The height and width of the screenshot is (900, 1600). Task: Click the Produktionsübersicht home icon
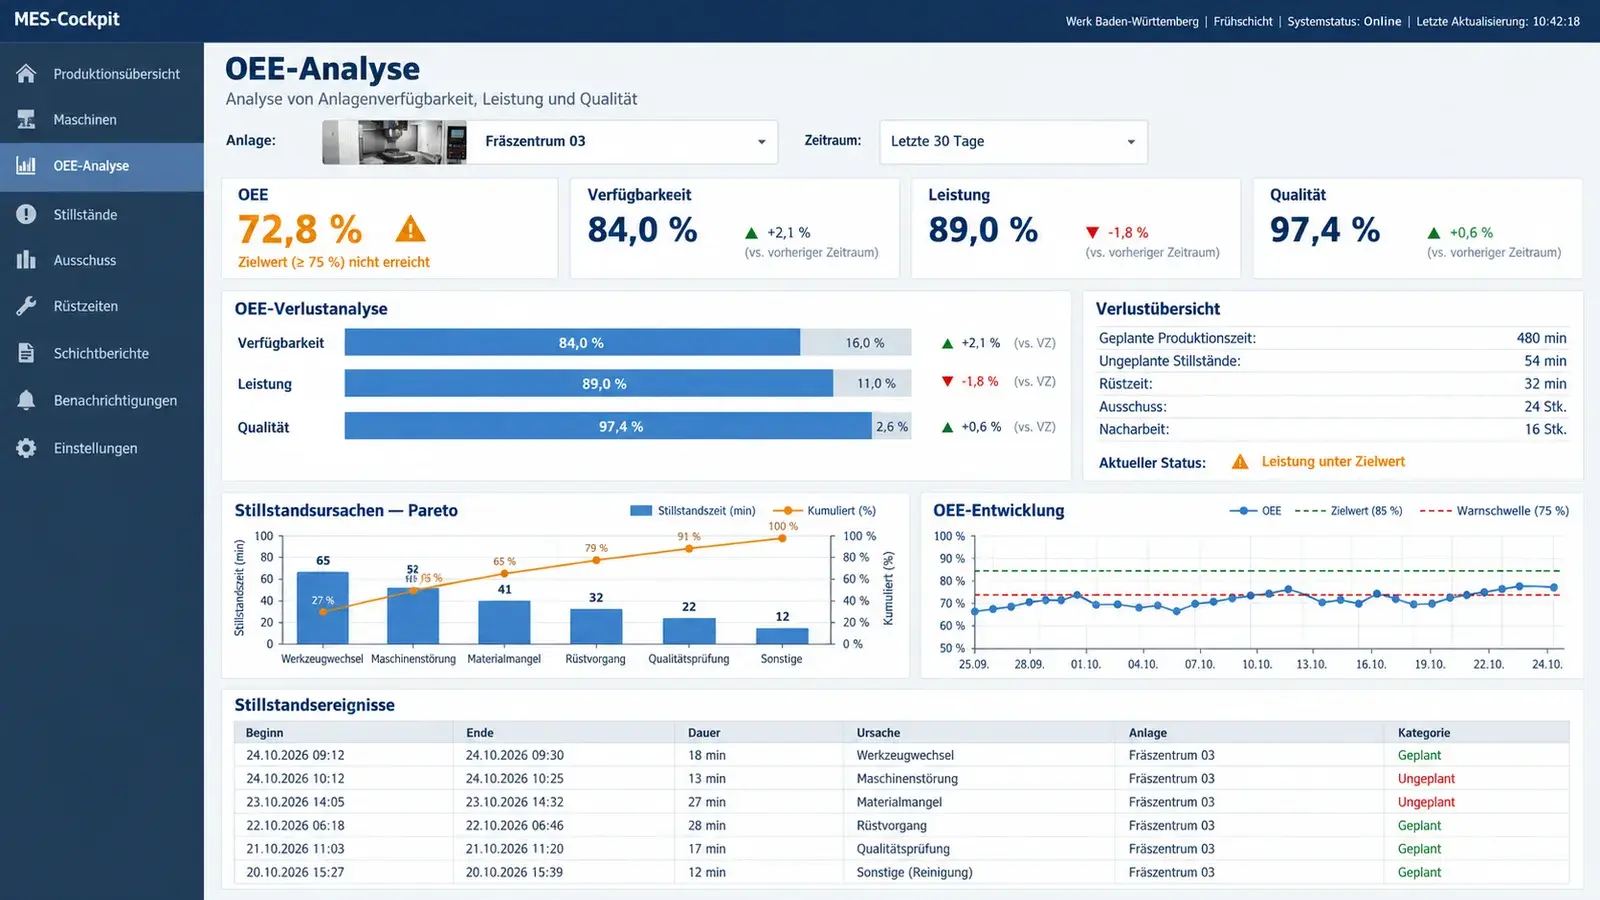pyautogui.click(x=26, y=73)
